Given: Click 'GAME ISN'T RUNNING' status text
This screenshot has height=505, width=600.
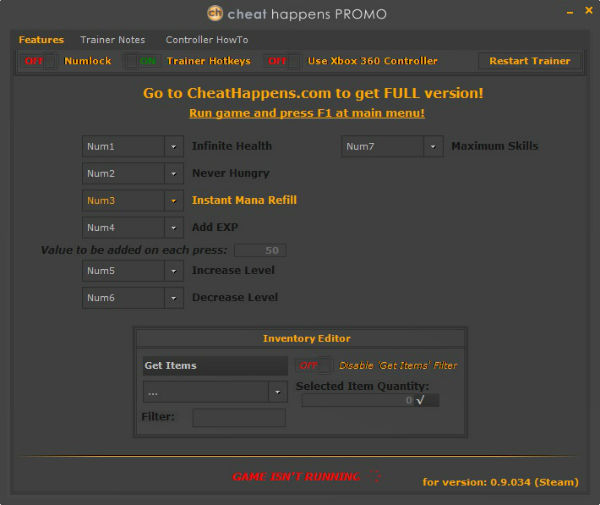Looking at the screenshot, I should [296, 477].
